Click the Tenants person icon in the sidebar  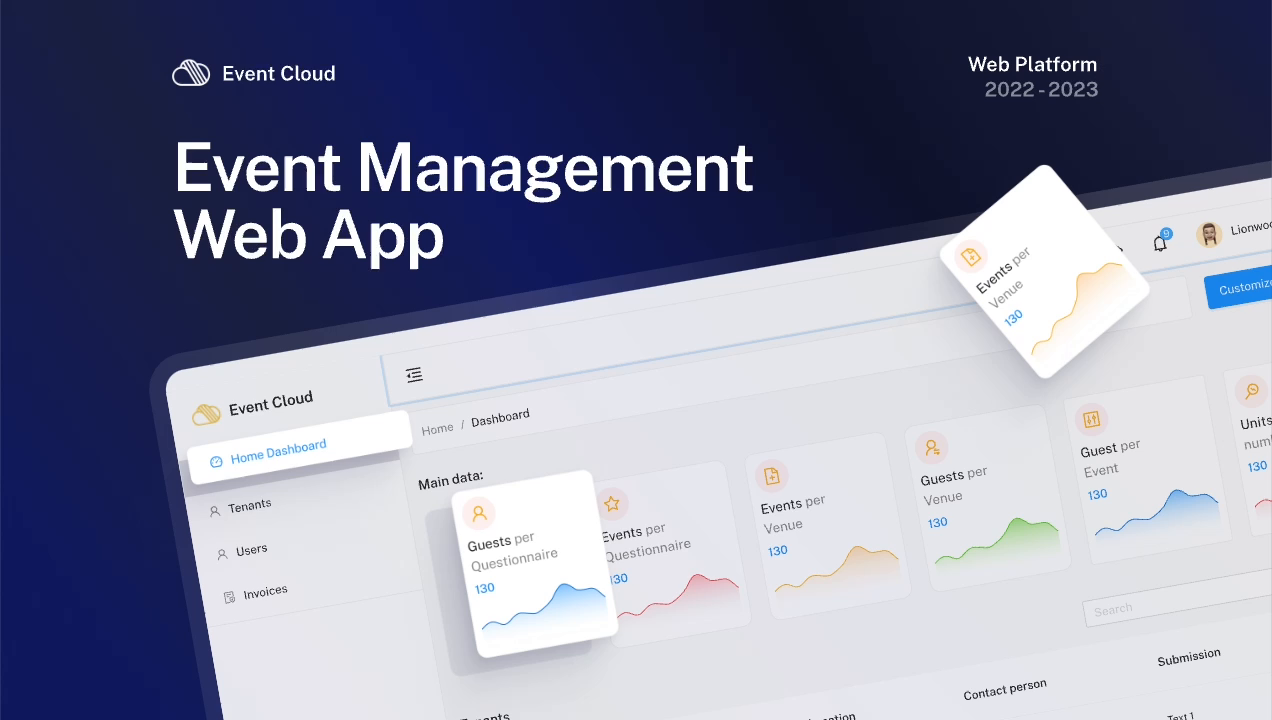click(214, 511)
